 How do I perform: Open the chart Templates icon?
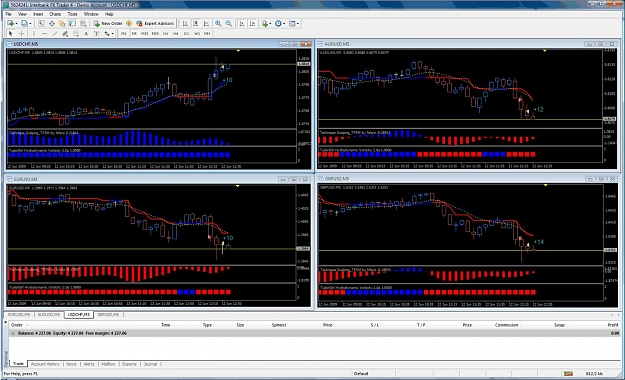pyautogui.click(x=292, y=24)
